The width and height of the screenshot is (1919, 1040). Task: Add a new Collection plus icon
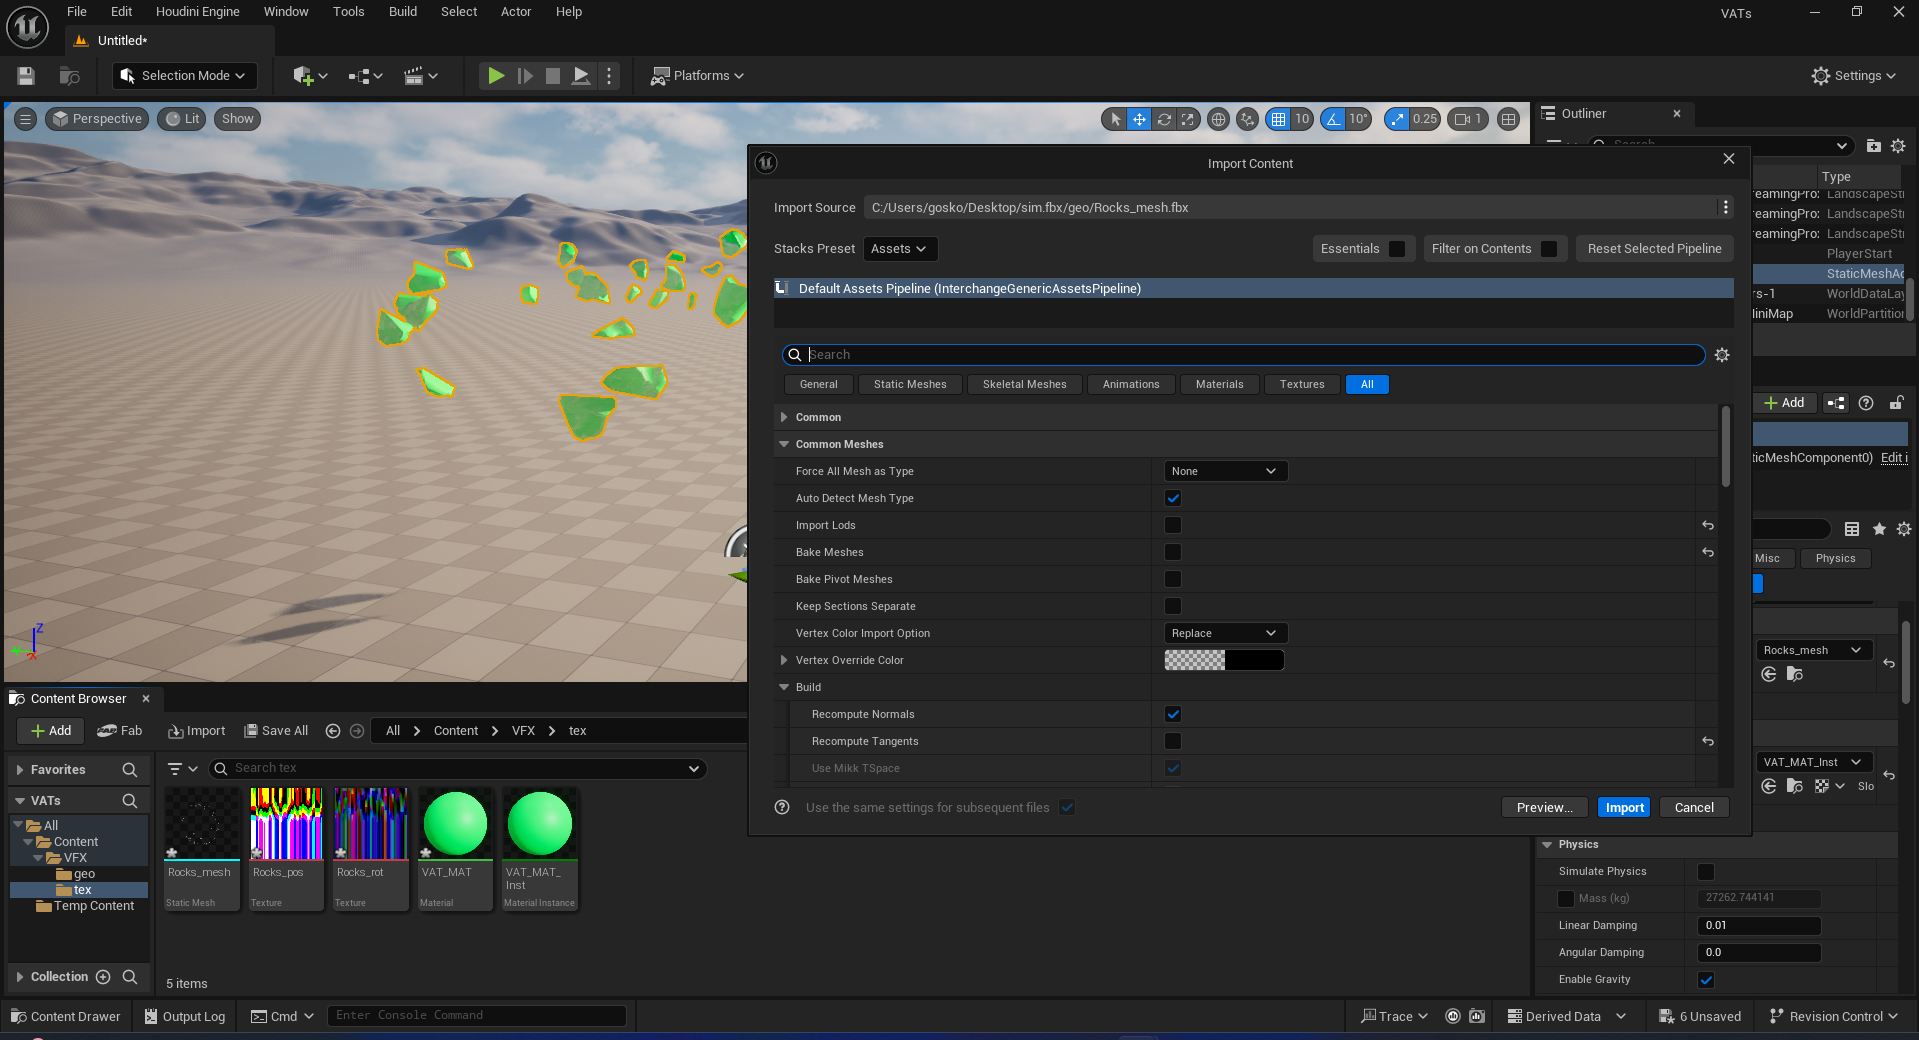103,977
